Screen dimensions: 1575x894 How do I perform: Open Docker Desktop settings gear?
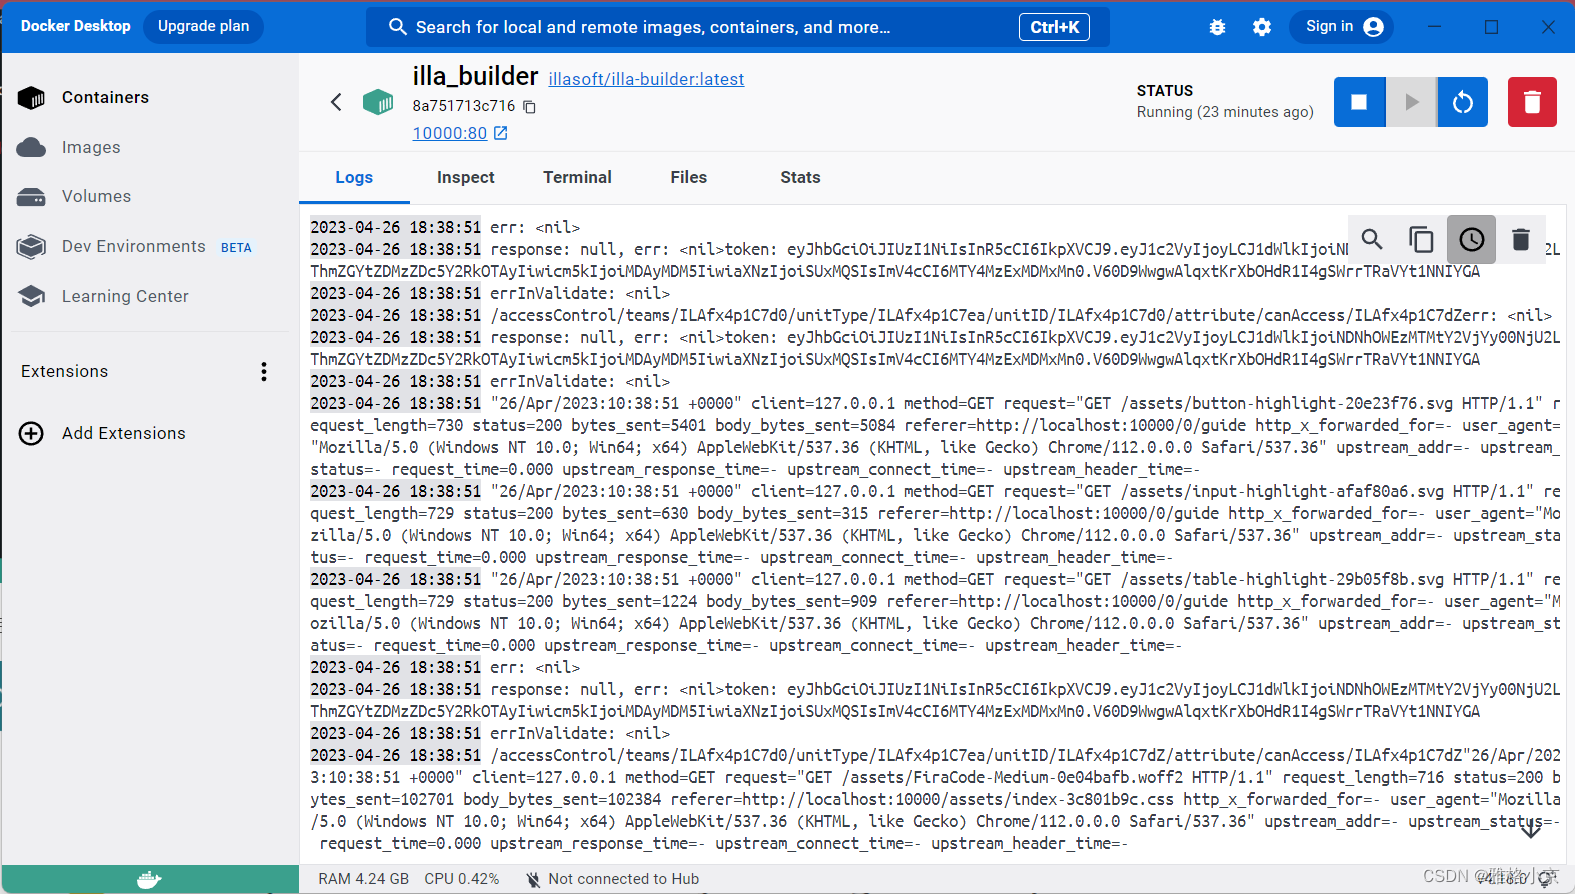click(1262, 27)
